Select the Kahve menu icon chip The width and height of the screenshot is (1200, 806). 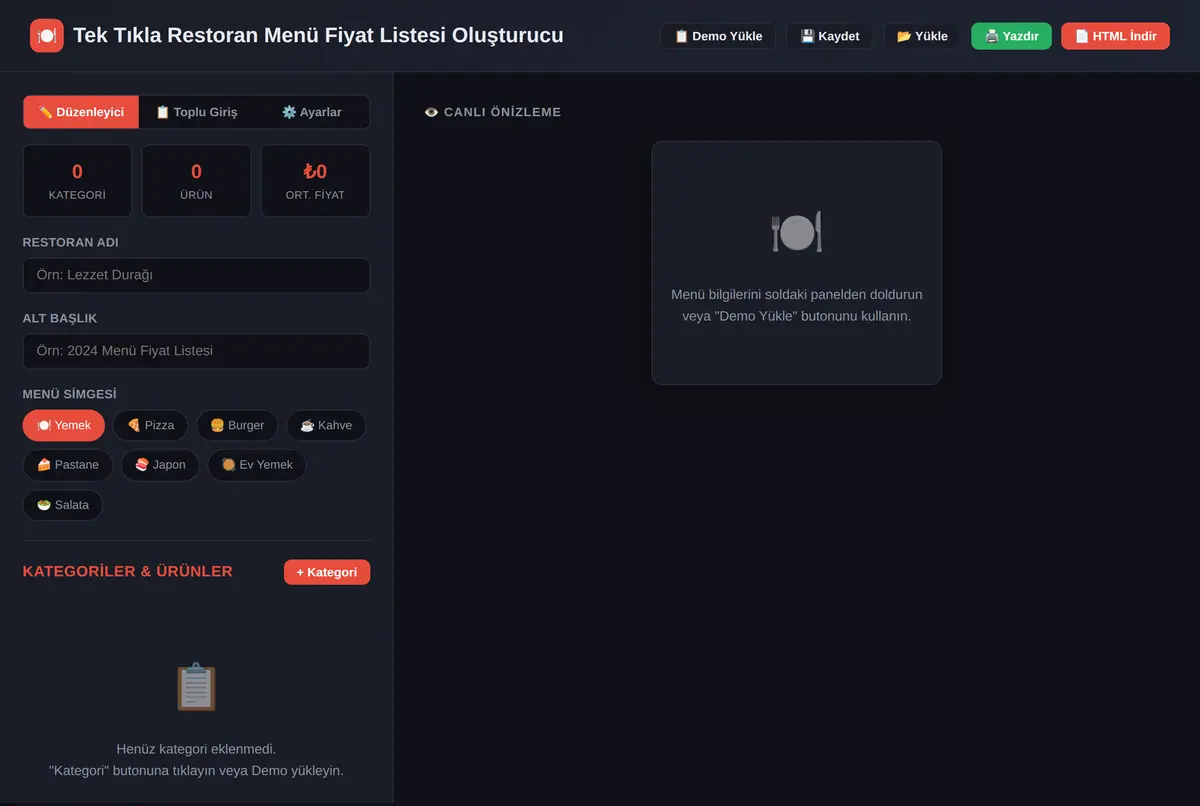(x=326, y=425)
